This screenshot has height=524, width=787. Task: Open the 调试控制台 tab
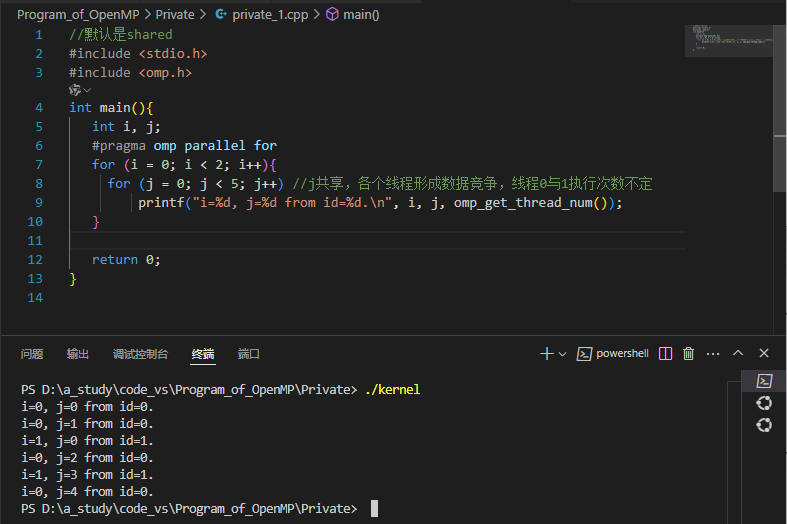[140, 354]
